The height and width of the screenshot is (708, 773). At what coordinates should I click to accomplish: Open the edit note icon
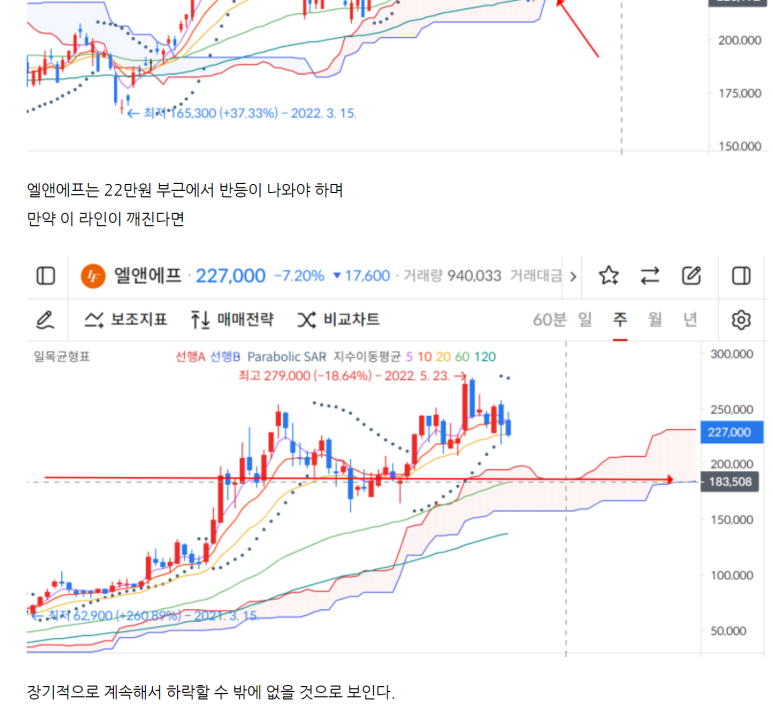click(x=691, y=276)
